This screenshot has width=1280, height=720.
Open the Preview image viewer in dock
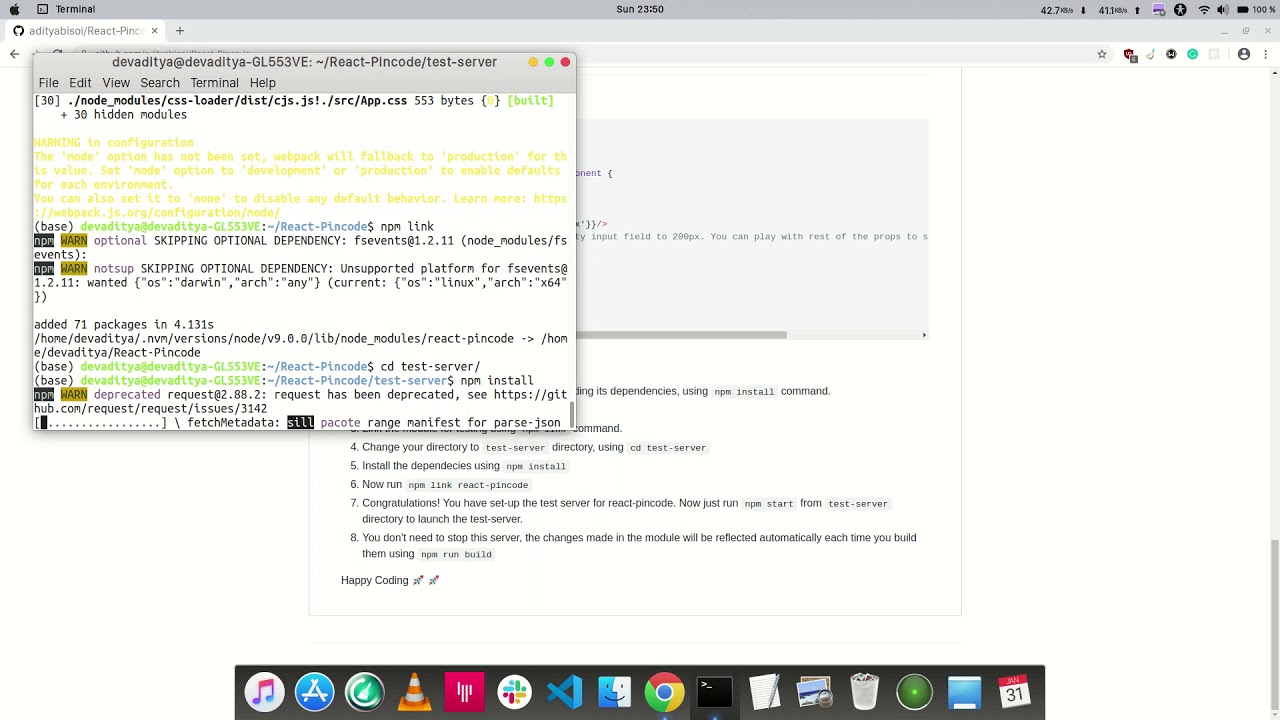pos(815,692)
